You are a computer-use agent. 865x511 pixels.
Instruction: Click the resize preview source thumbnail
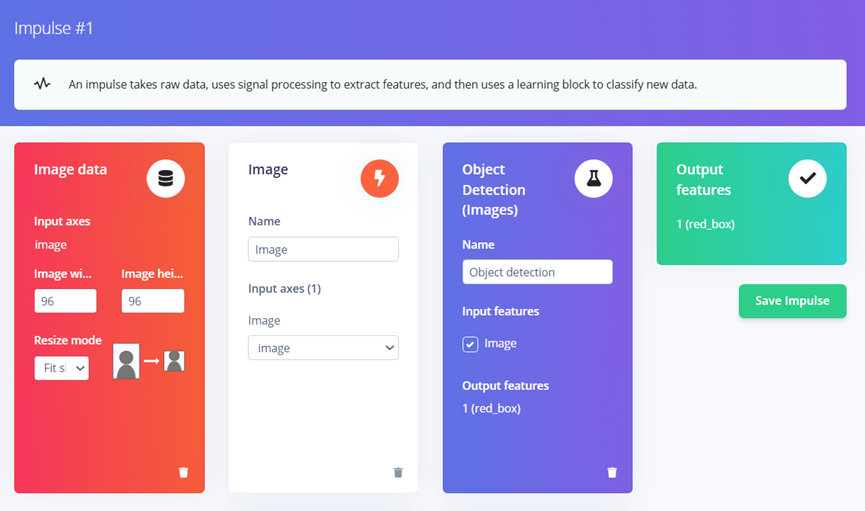(x=126, y=361)
